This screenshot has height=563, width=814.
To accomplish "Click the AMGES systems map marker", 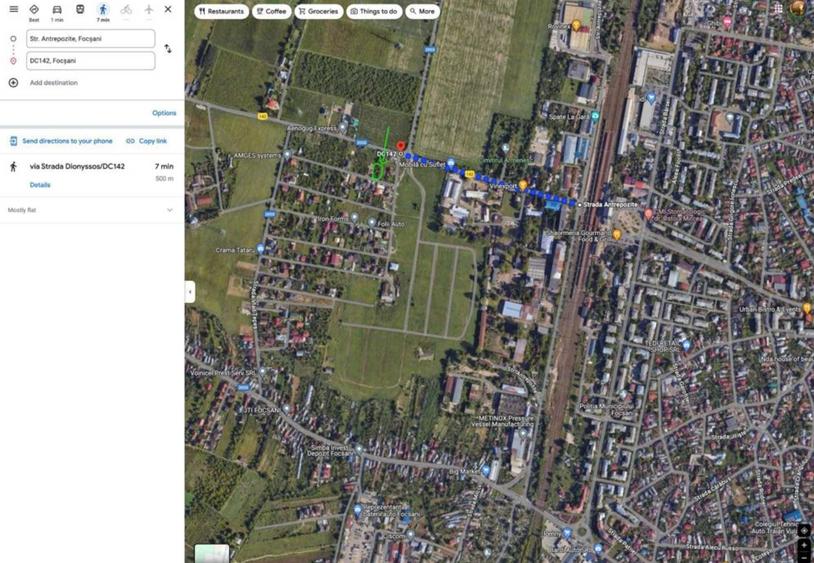I will [287, 155].
